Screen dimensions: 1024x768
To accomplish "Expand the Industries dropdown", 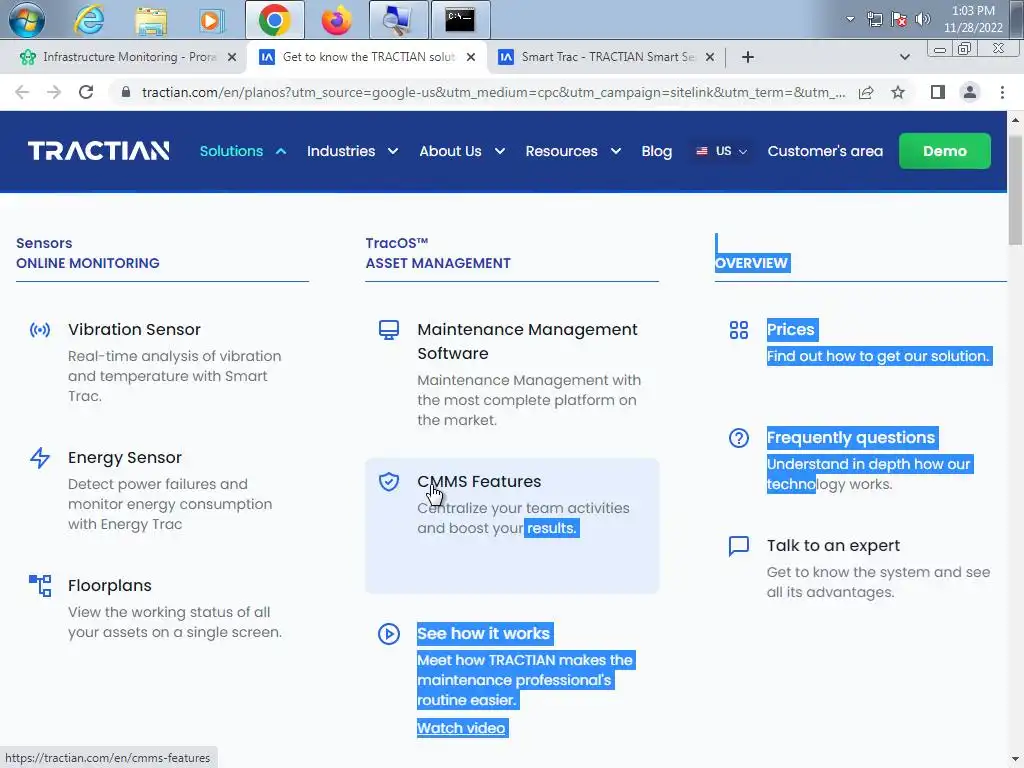I will pos(353,151).
